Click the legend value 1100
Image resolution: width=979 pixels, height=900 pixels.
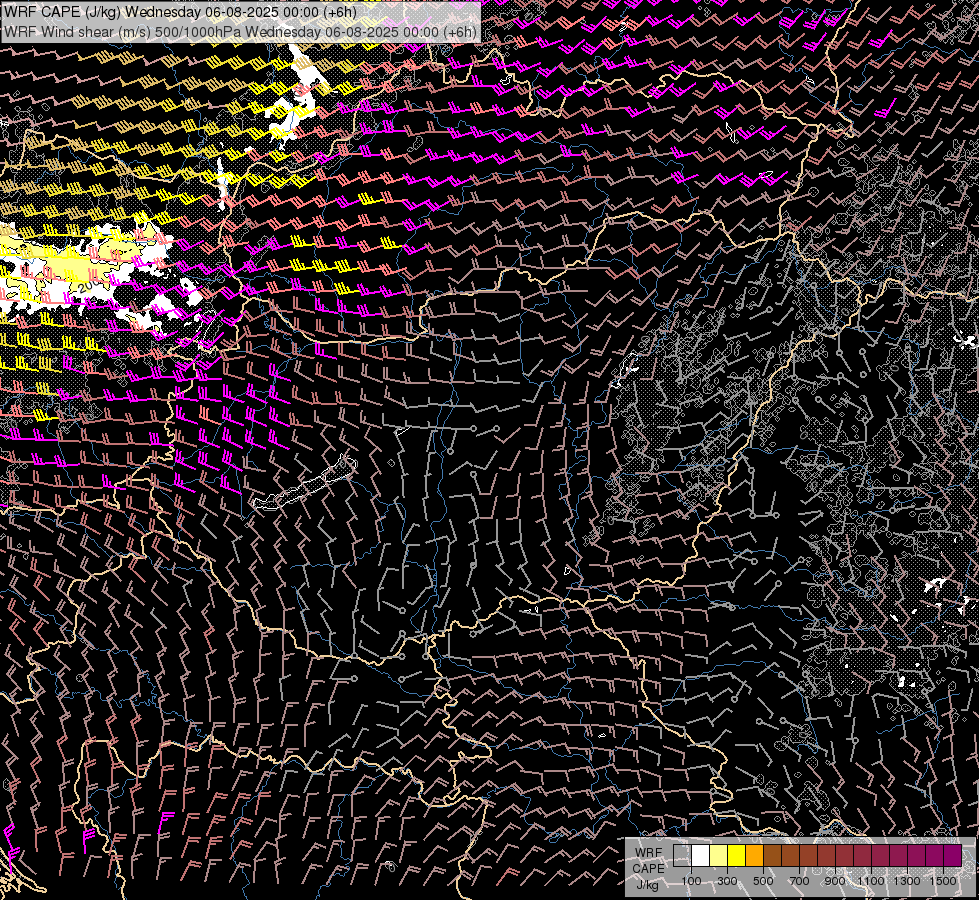[871, 881]
